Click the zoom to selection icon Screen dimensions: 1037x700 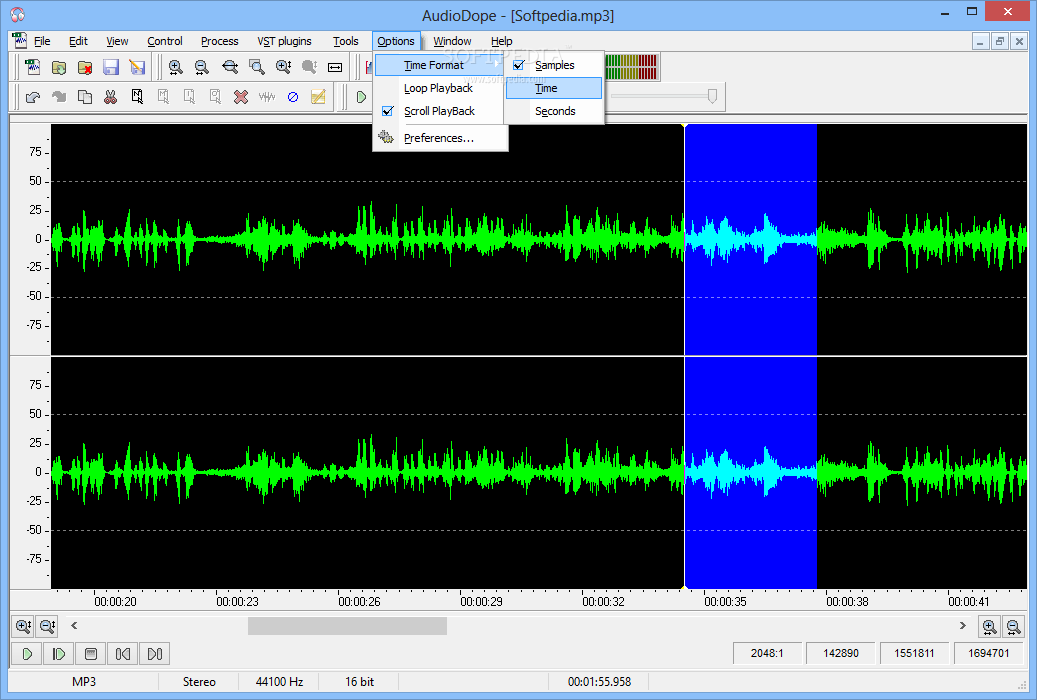click(257, 67)
